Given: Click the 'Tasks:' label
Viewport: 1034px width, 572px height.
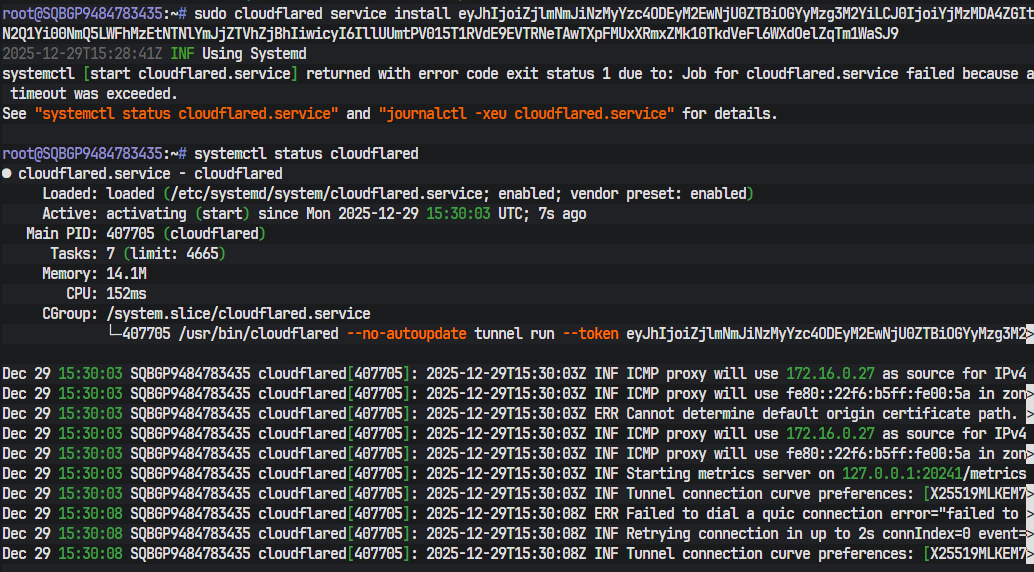Looking at the screenshot, I should (75, 253).
